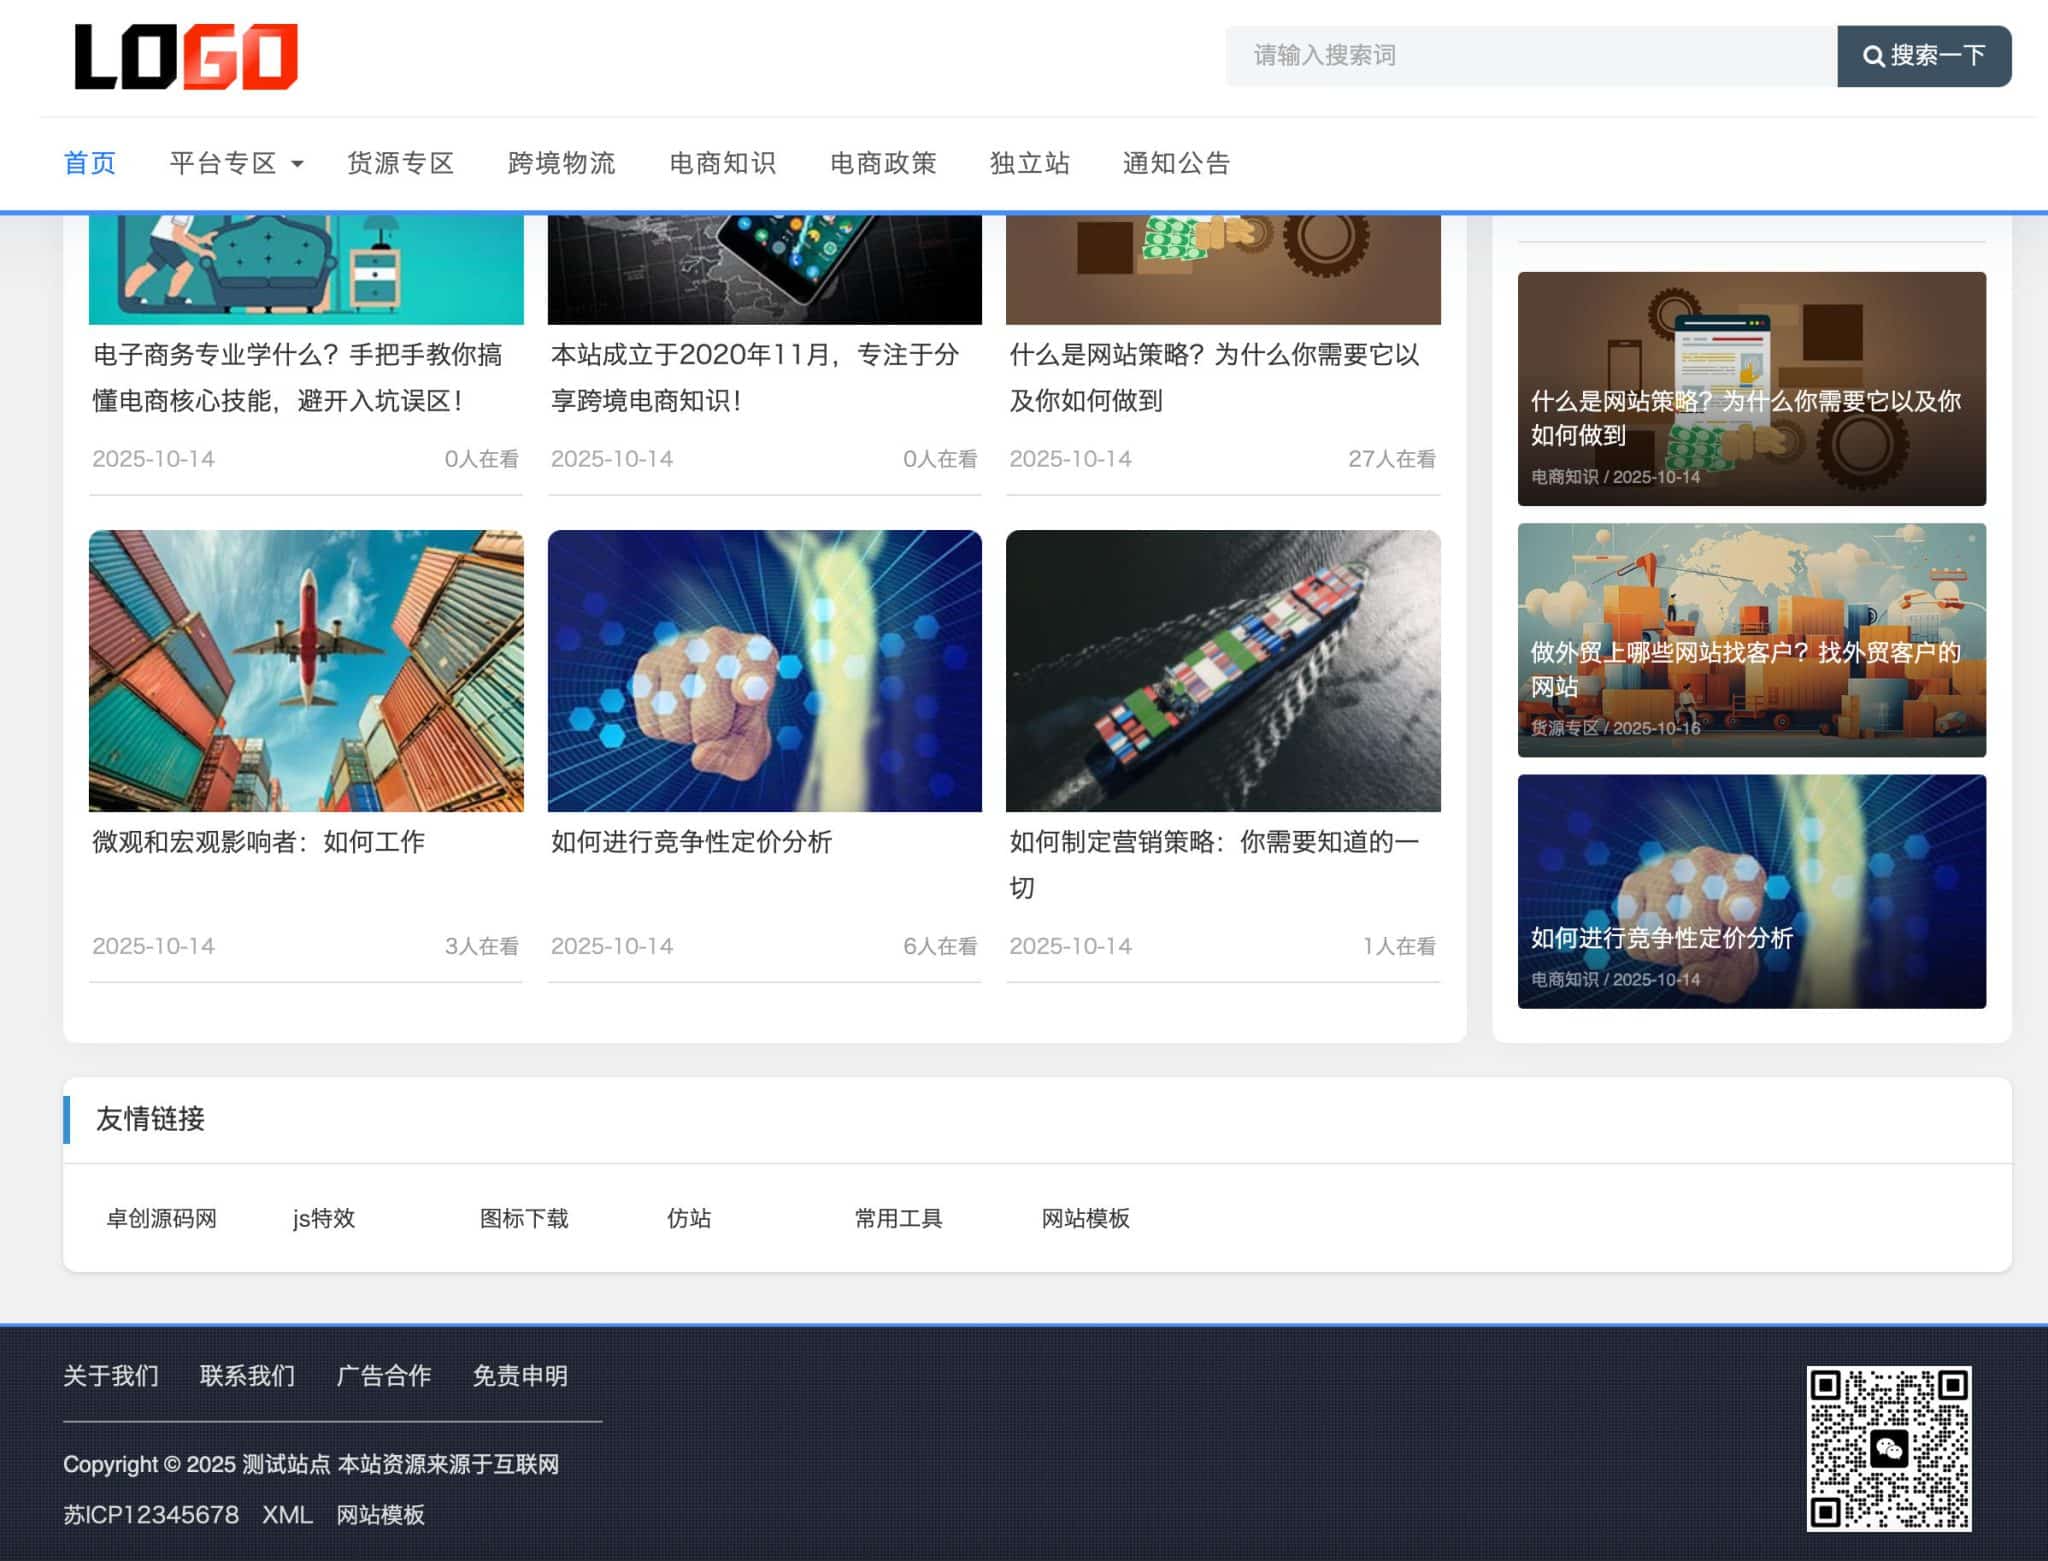The height and width of the screenshot is (1561, 2048).
Task: Click the LOGO site image
Action: click(x=186, y=57)
